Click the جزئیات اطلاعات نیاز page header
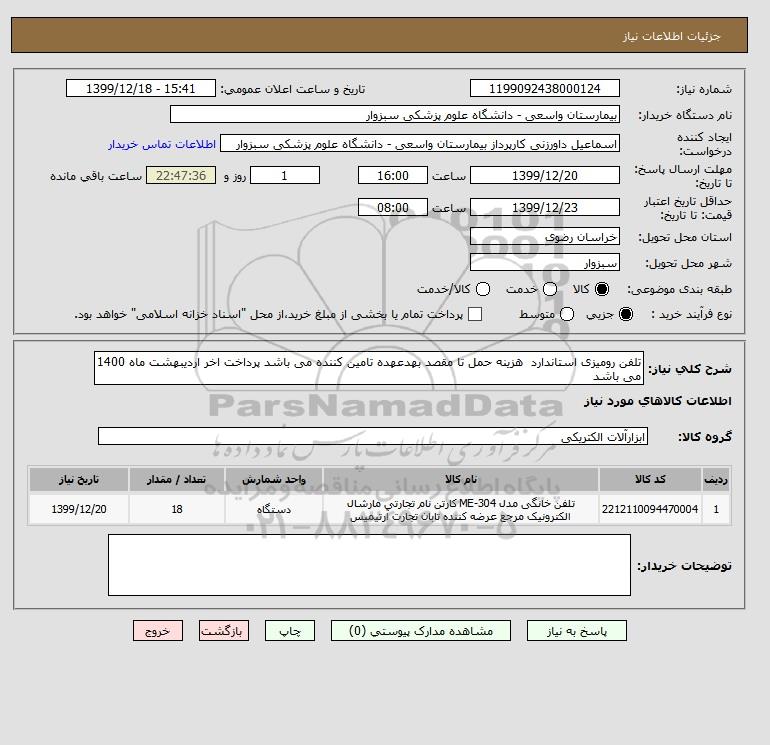 click(671, 36)
